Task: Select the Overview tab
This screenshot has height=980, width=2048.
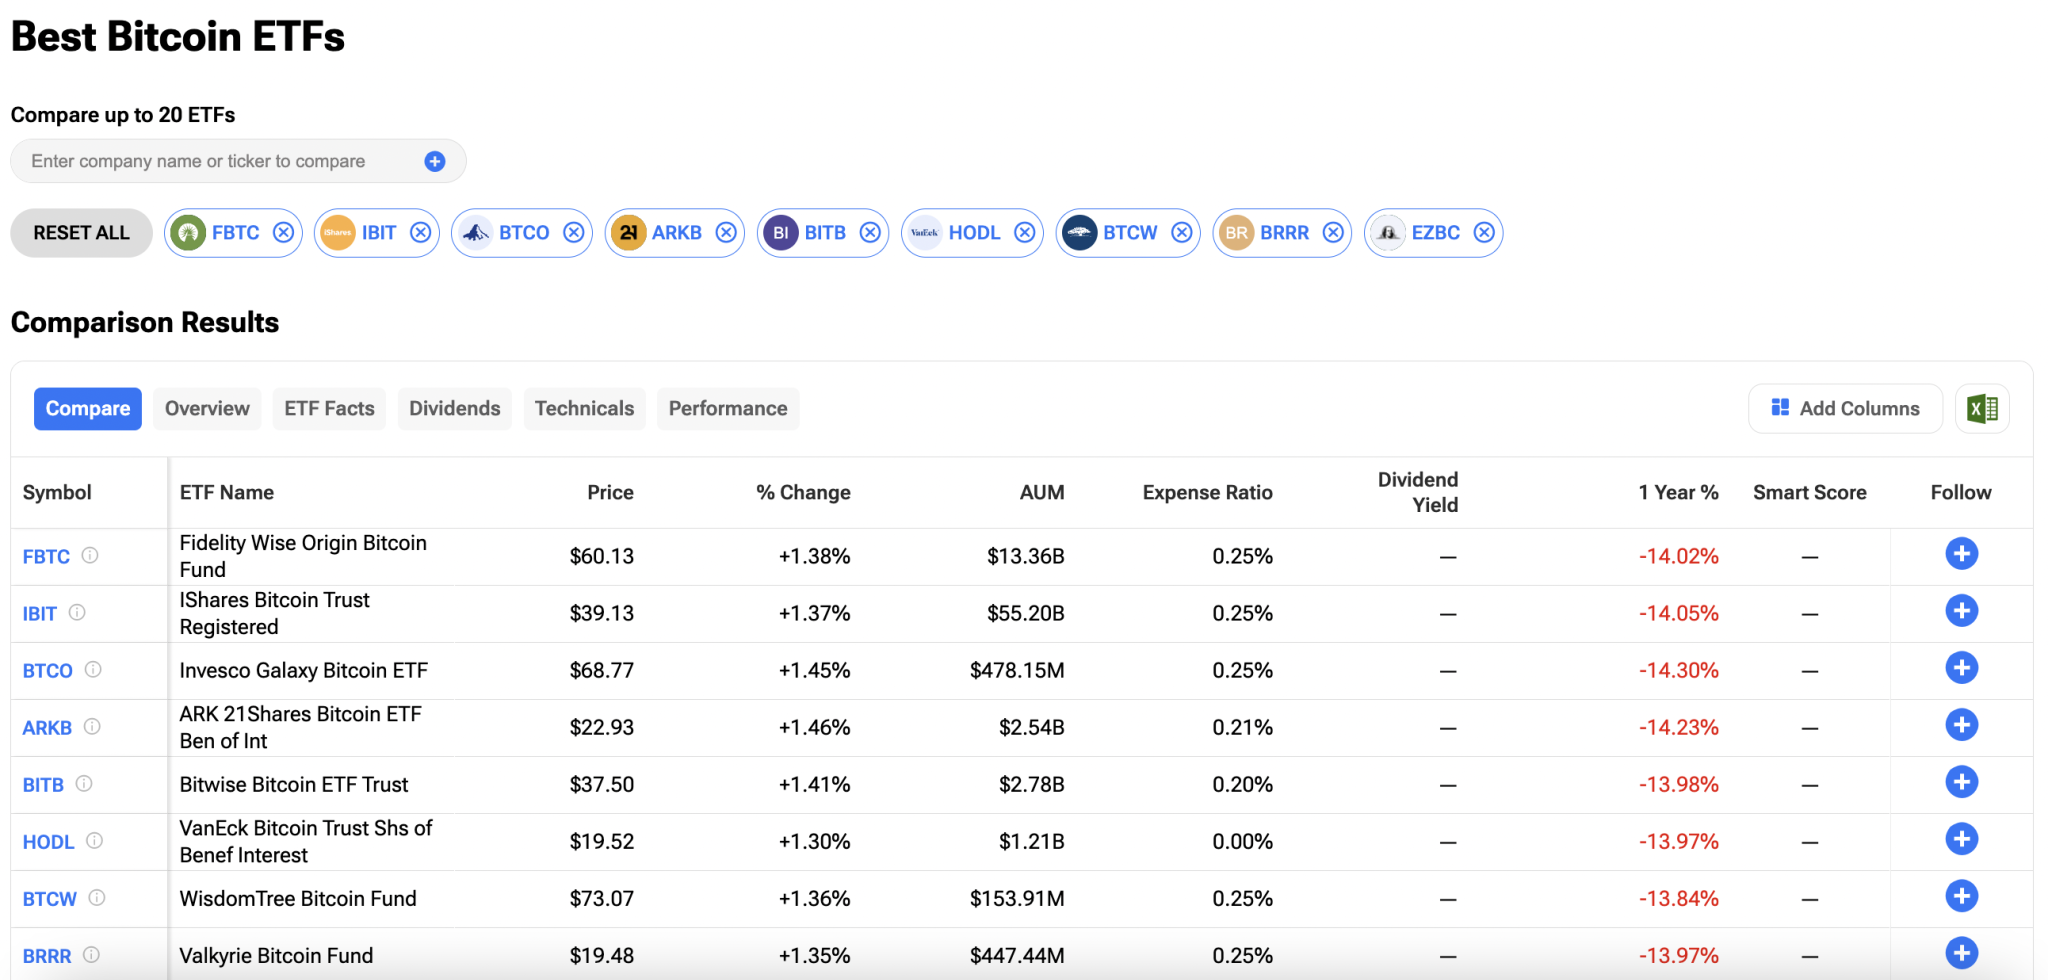Action: pos(206,408)
